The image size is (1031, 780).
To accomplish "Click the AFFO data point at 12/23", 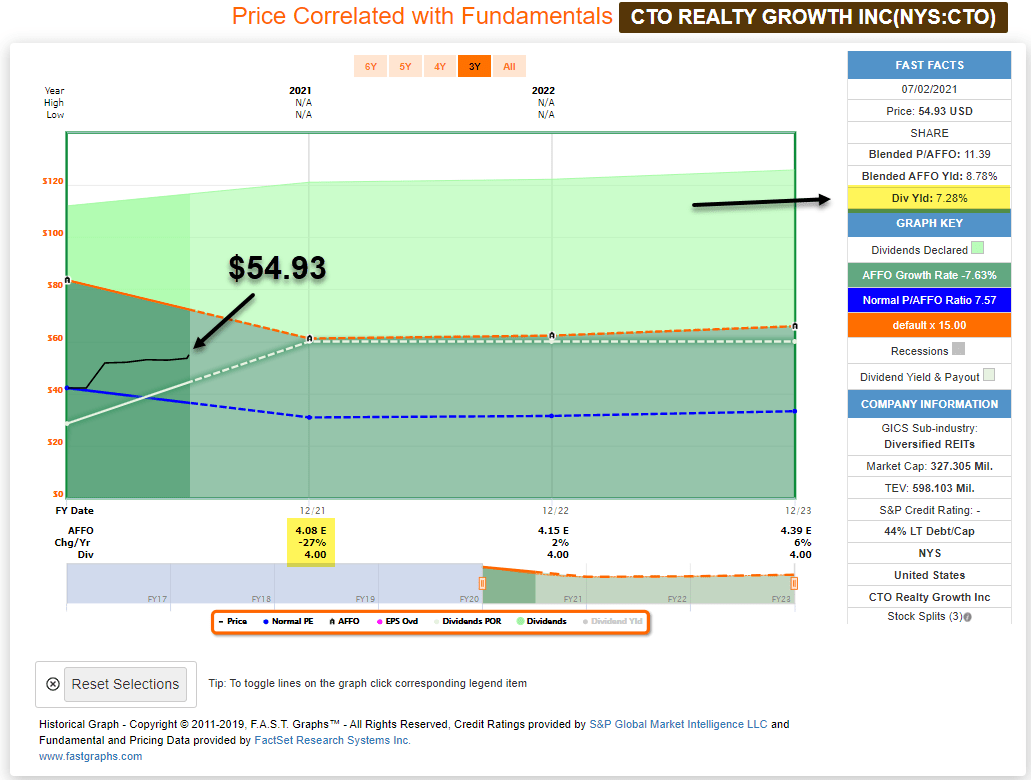I will pyautogui.click(x=795, y=326).
